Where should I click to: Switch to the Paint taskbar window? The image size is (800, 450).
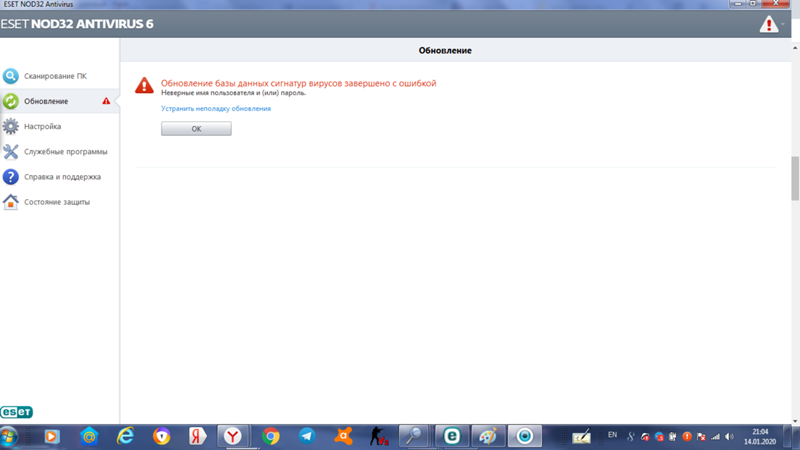488,437
